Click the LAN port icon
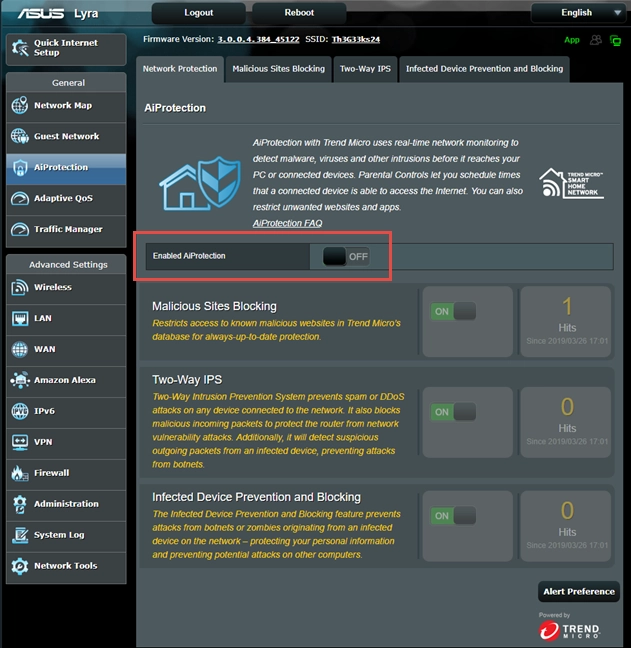631x648 pixels. coord(20,318)
